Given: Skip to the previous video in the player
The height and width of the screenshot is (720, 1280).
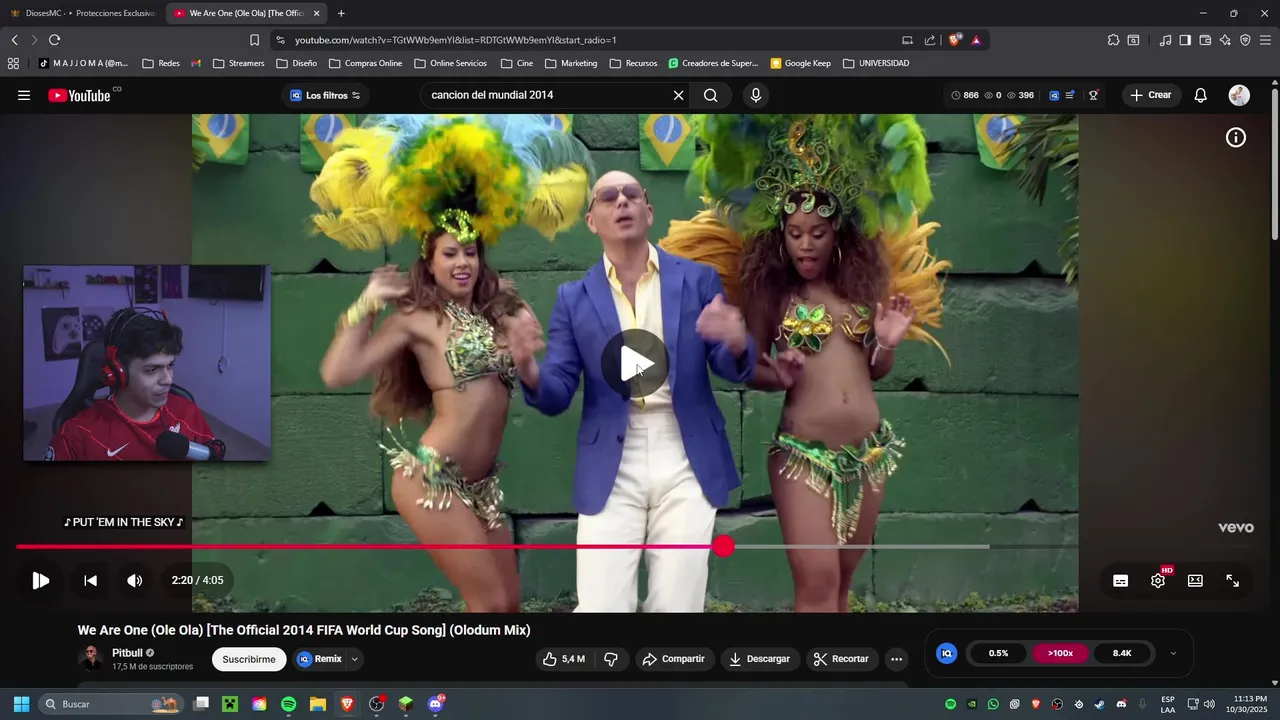Looking at the screenshot, I should pyautogui.click(x=90, y=580).
